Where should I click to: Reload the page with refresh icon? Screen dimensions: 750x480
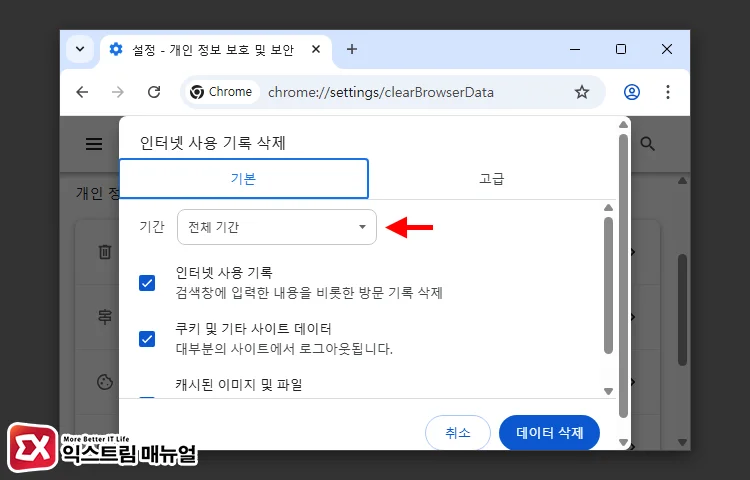click(154, 92)
